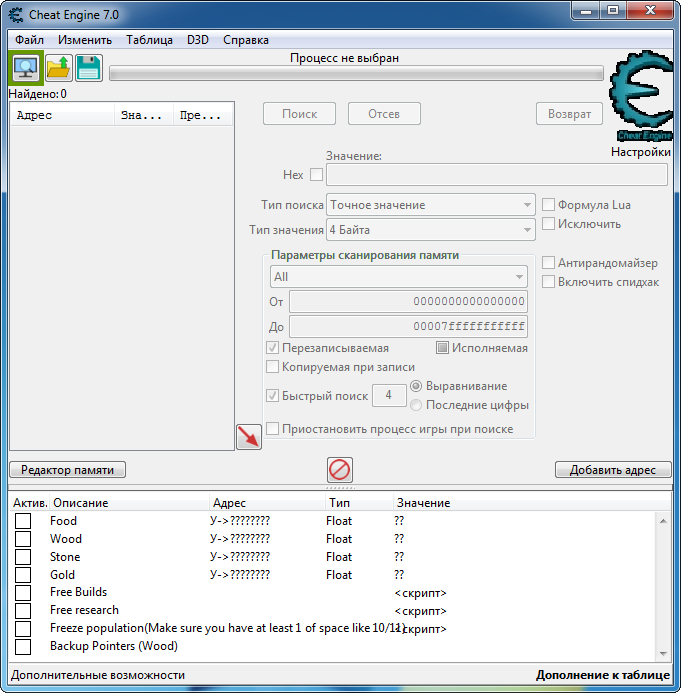The width and height of the screenshot is (681, 693).
Task: Click the Добавить адрес button
Action: (x=613, y=470)
